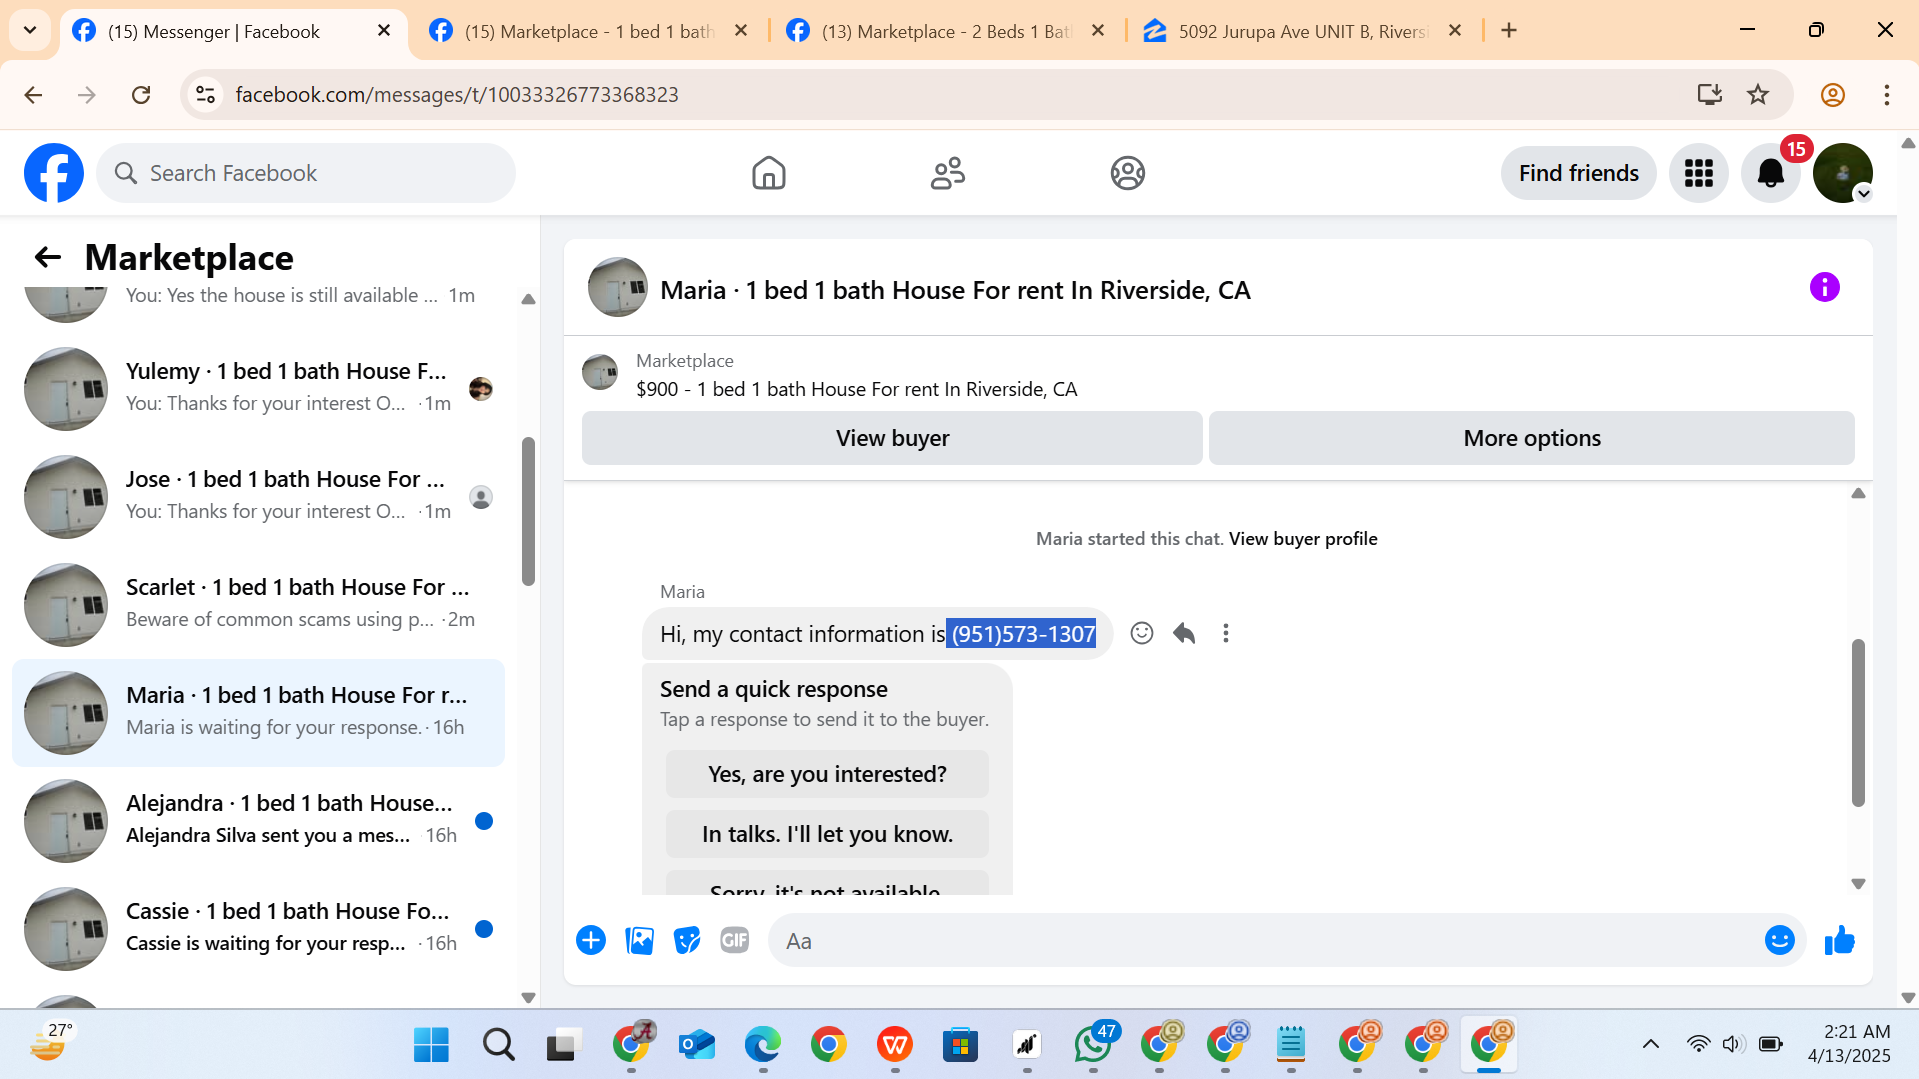Expand the tab search dropdown
The image size is (1919, 1079).
point(30,30)
